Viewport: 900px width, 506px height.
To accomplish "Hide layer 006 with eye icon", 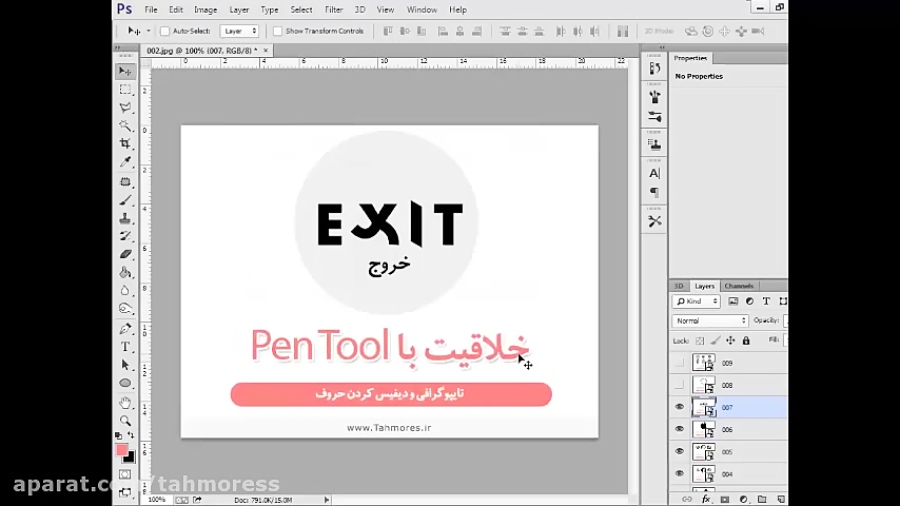I will tap(680, 429).
